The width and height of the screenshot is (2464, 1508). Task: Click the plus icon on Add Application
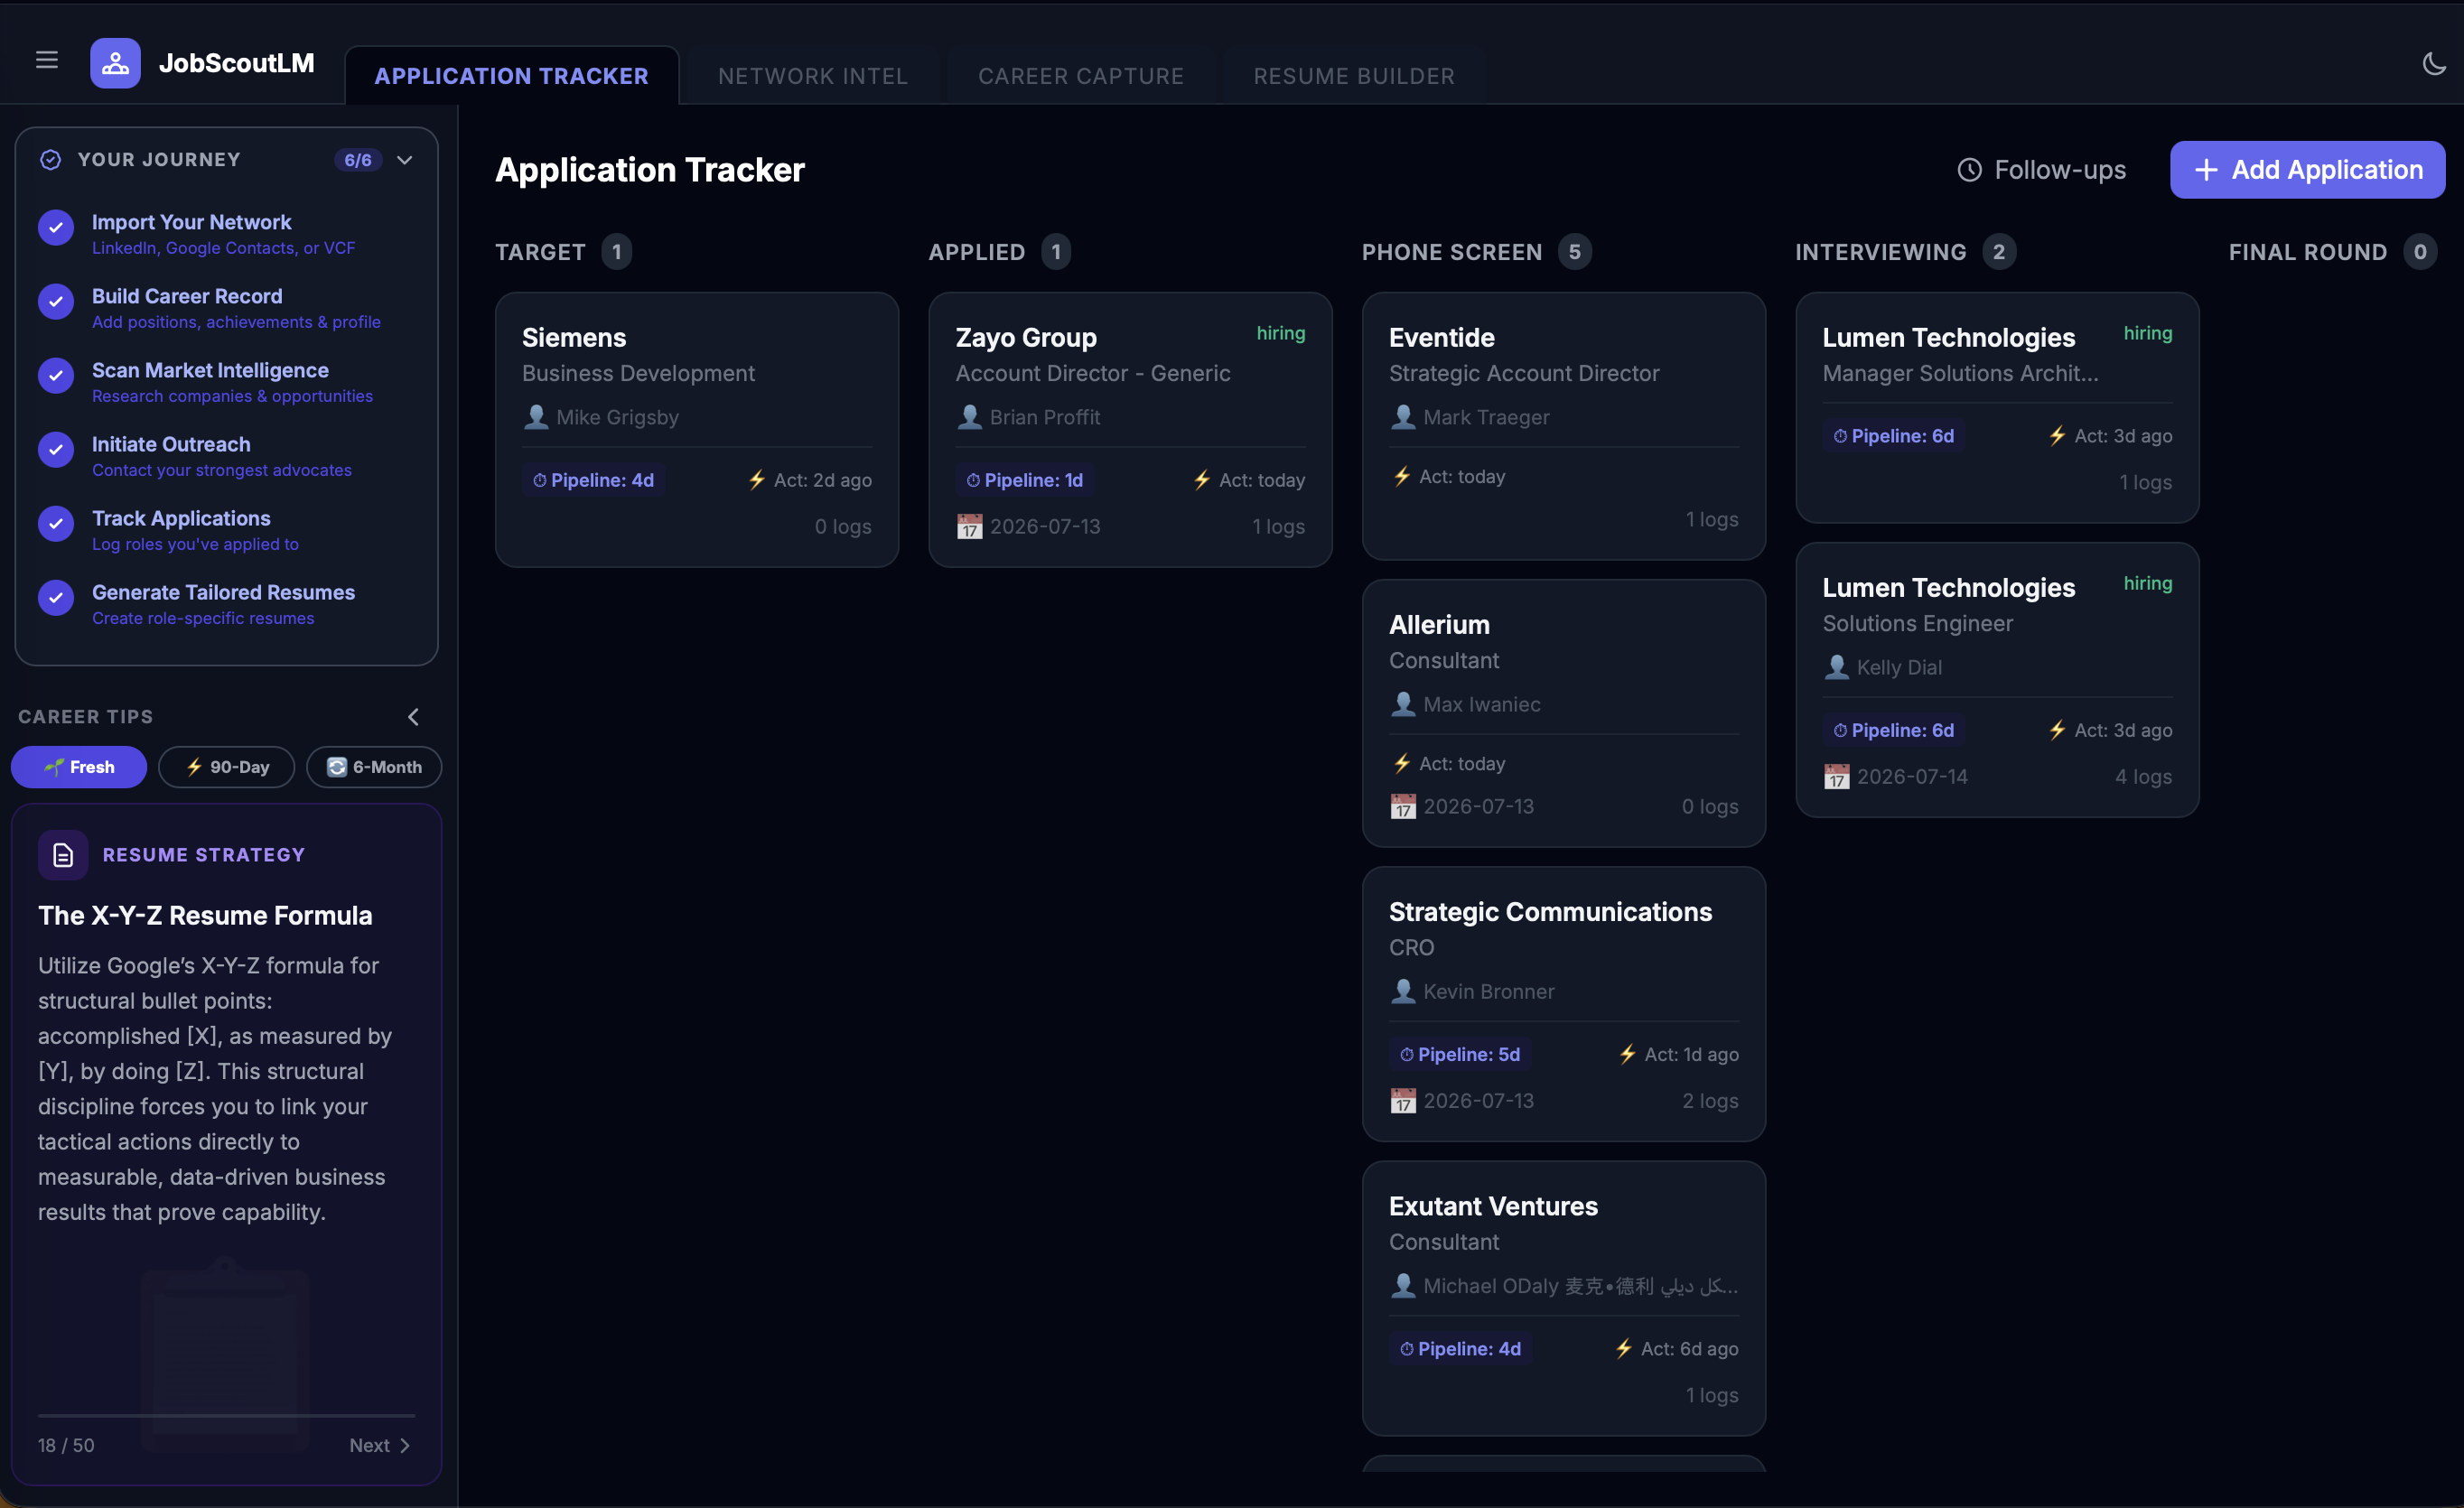(x=2206, y=170)
